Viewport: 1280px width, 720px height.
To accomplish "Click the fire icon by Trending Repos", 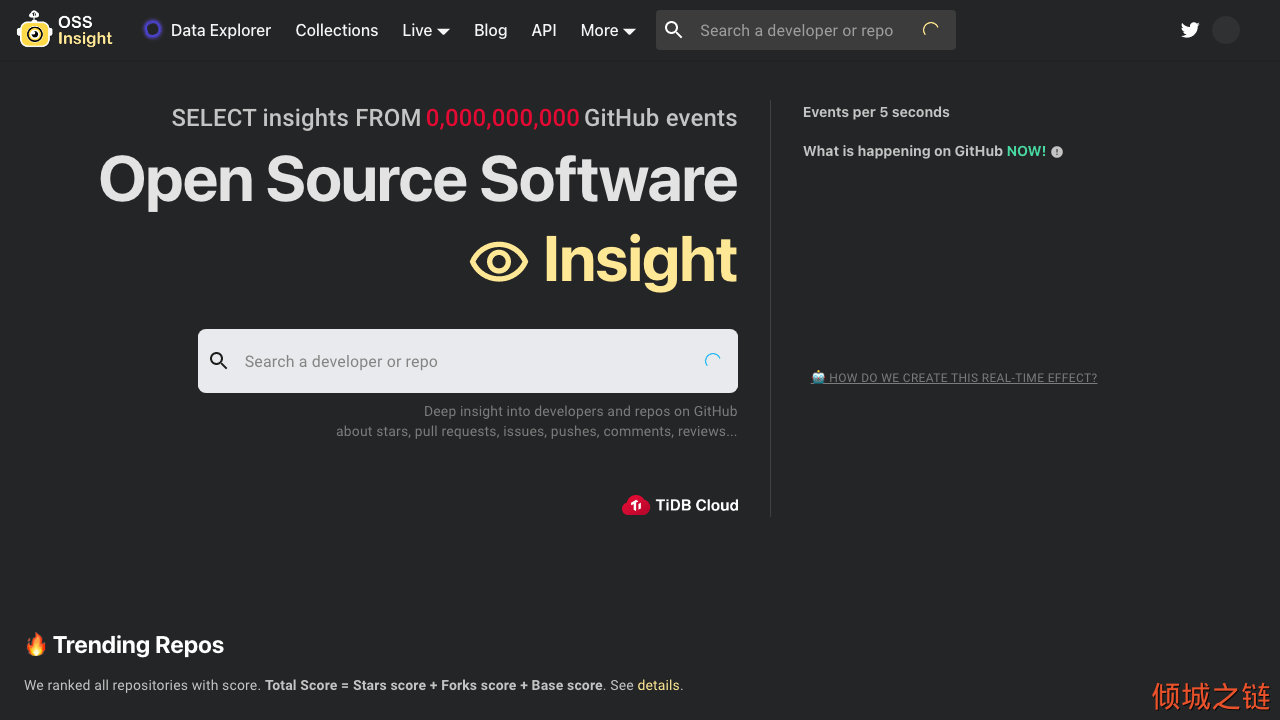I will 36,644.
